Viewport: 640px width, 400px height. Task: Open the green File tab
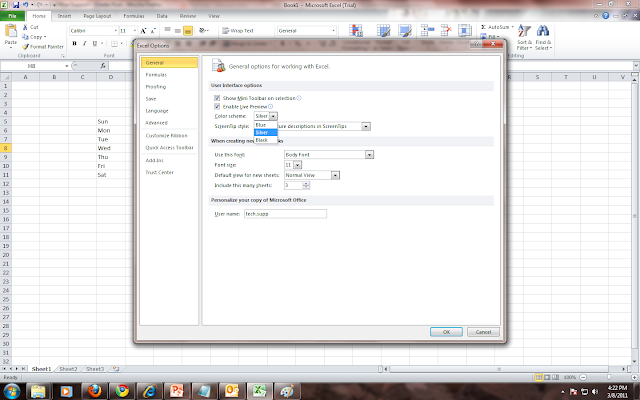pos(12,16)
